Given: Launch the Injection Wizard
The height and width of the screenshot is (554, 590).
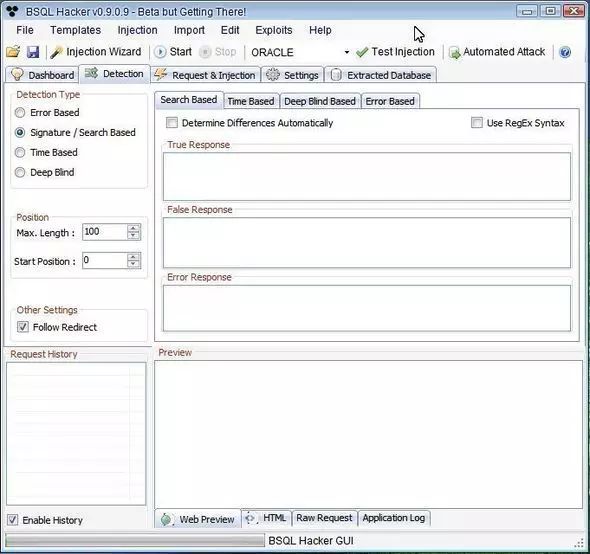Looking at the screenshot, I should pyautogui.click(x=96, y=52).
